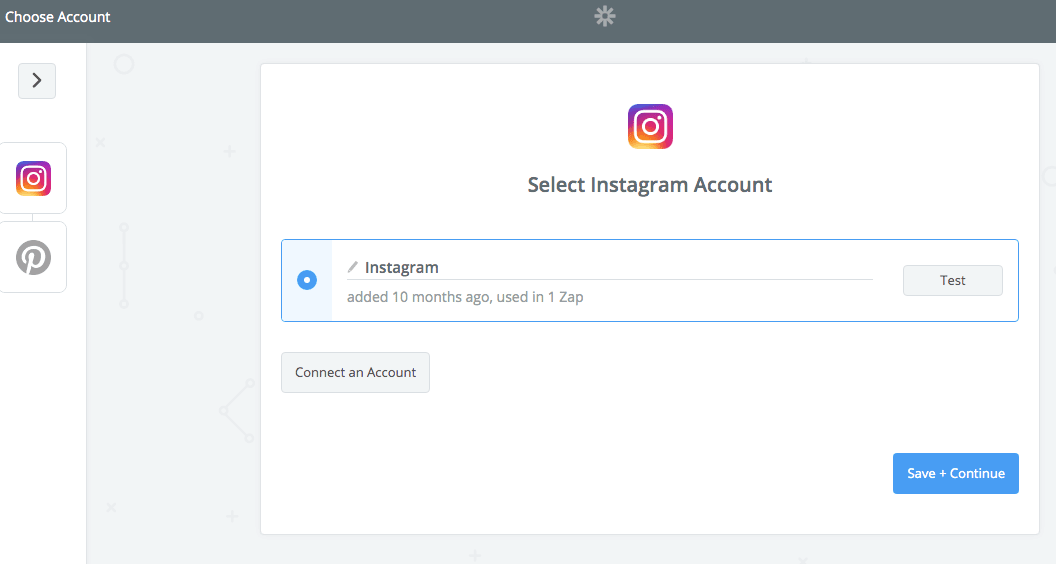The height and width of the screenshot is (564, 1056).
Task: Click the large Instagram logo above the heading
Action: 650,127
